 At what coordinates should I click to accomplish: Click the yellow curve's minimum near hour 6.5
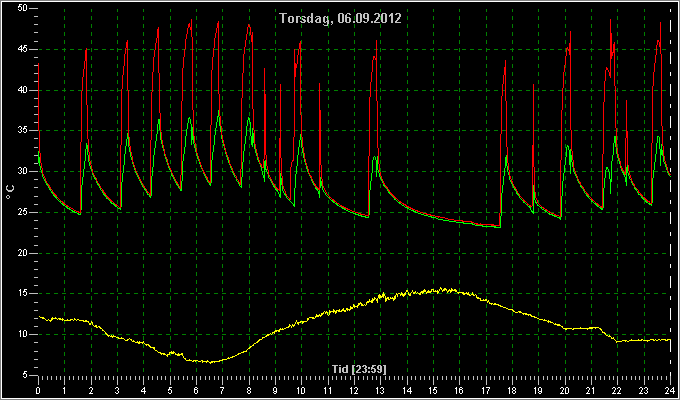point(211,362)
